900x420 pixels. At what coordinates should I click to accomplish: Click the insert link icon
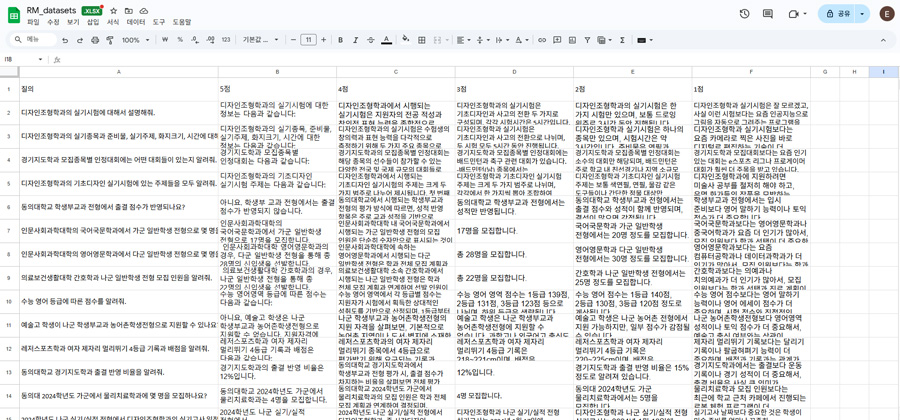click(x=542, y=40)
